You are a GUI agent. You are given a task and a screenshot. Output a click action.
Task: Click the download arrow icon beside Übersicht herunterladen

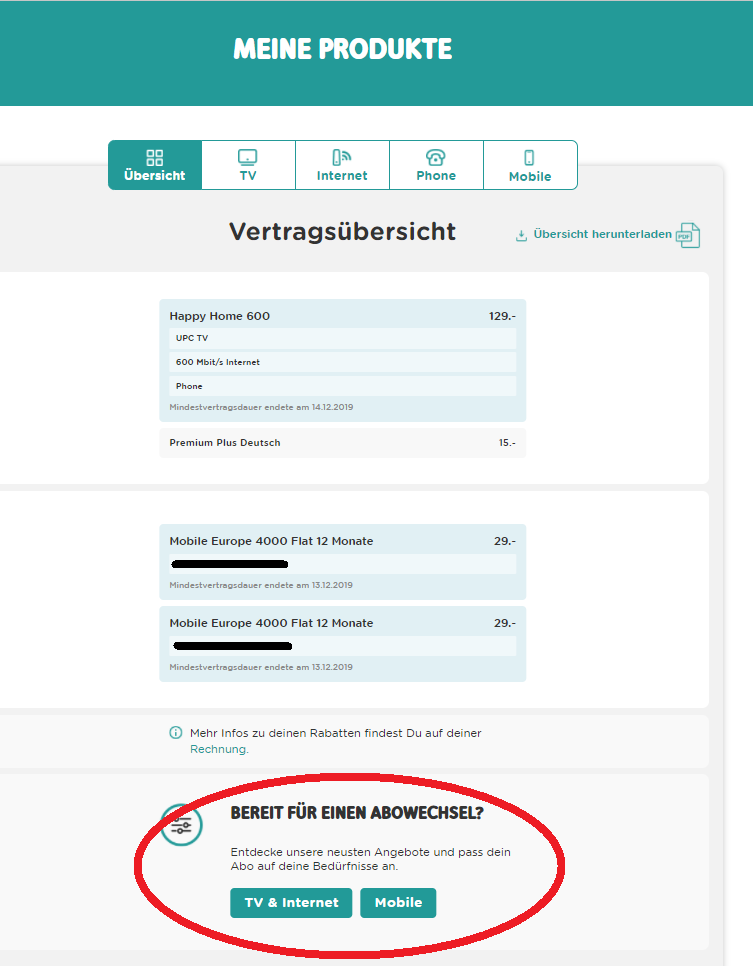click(521, 236)
